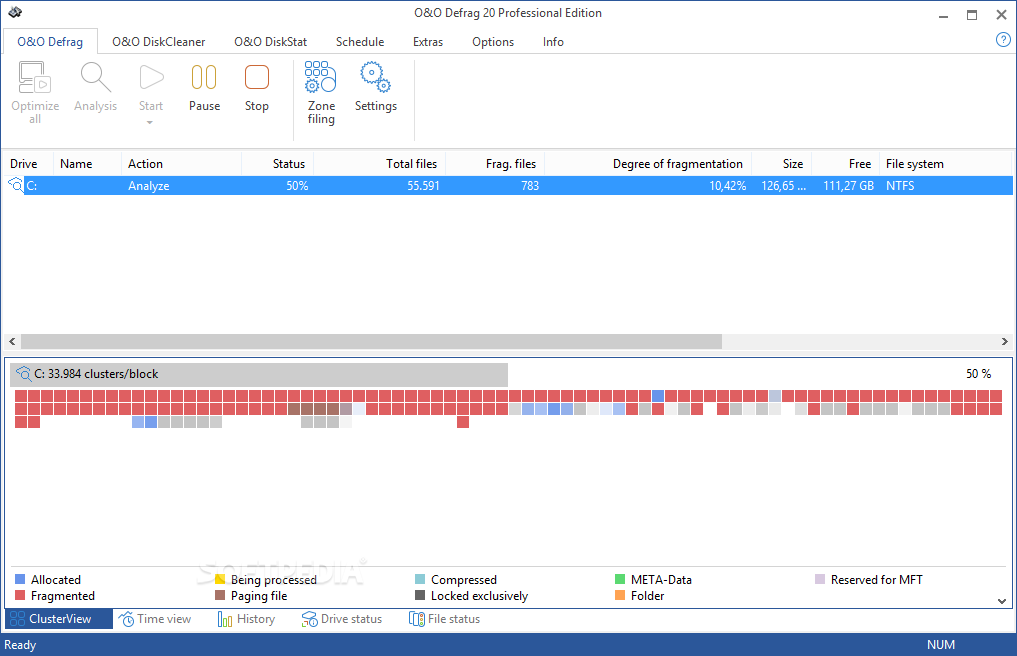1017x656 pixels.
Task: Sort by Total files column header
Action: point(379,164)
